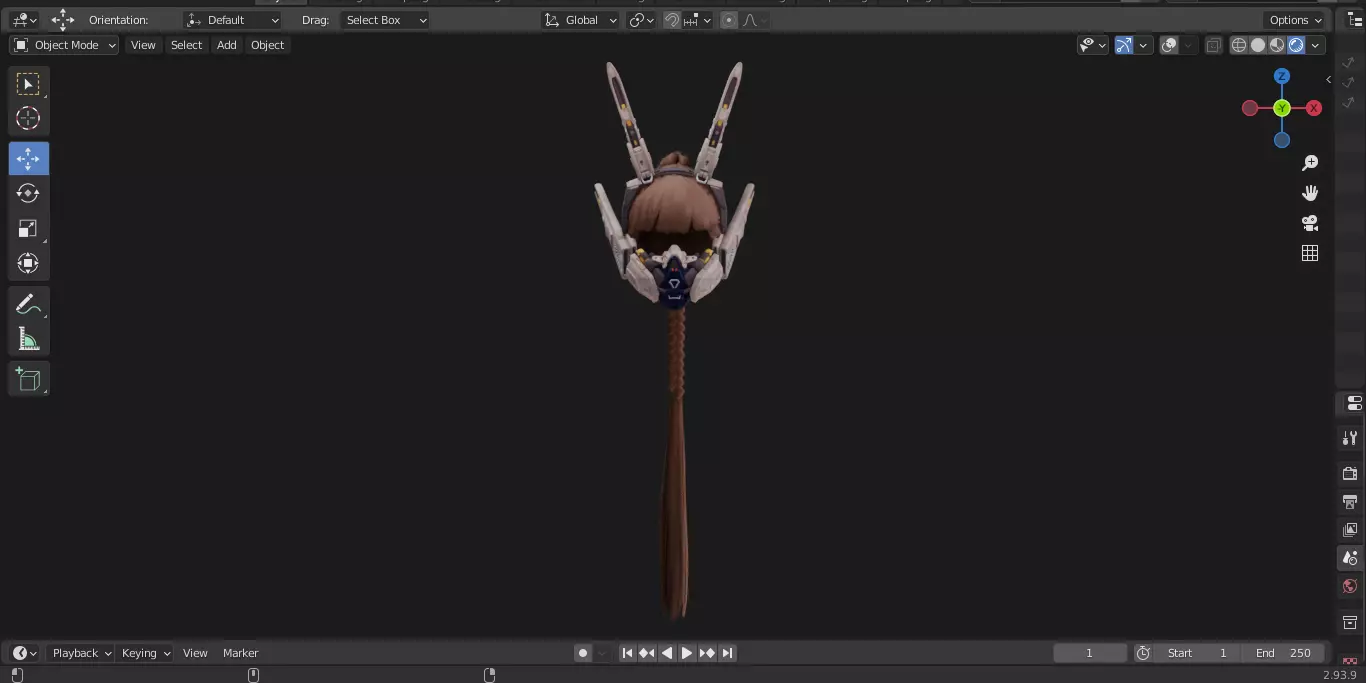
Task: Open the View menu in viewport header
Action: click(x=143, y=45)
